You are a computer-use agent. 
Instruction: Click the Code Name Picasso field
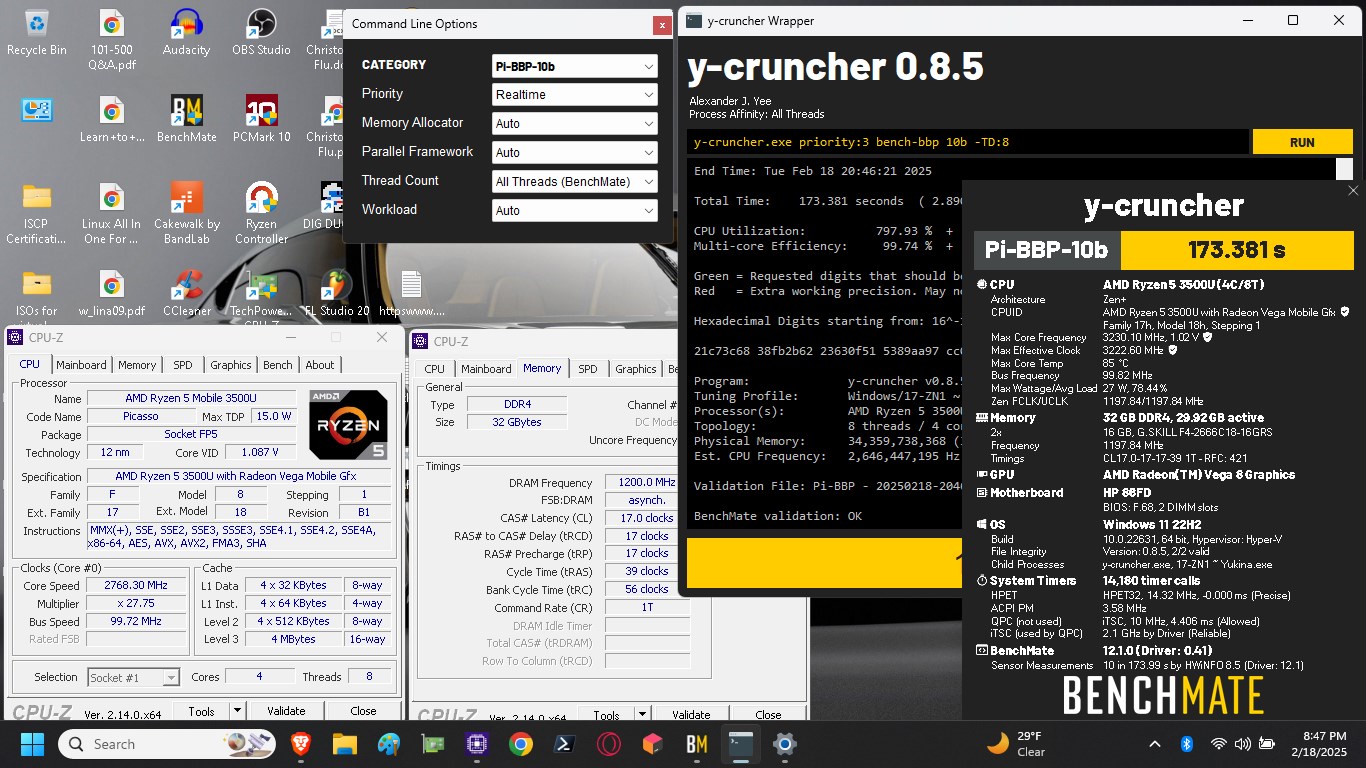point(141,416)
